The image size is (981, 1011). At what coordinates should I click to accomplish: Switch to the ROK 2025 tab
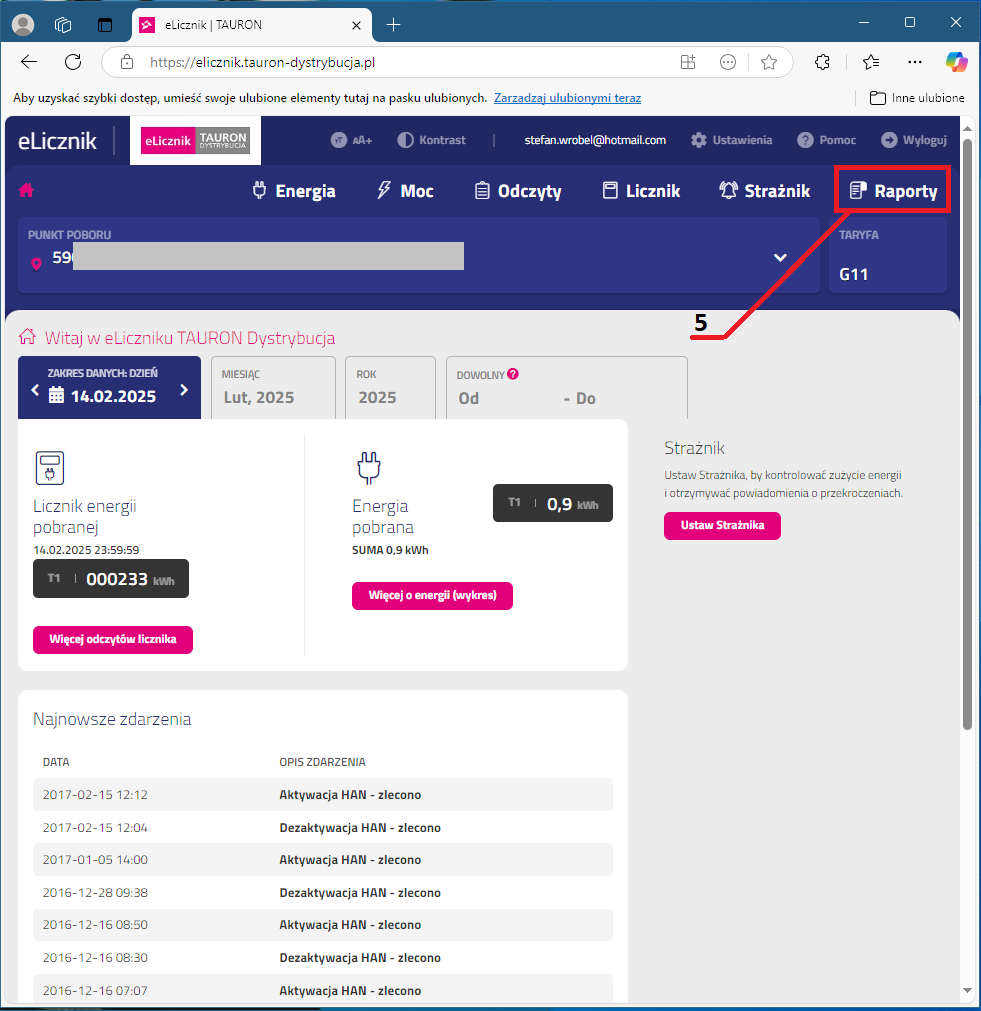click(390, 388)
